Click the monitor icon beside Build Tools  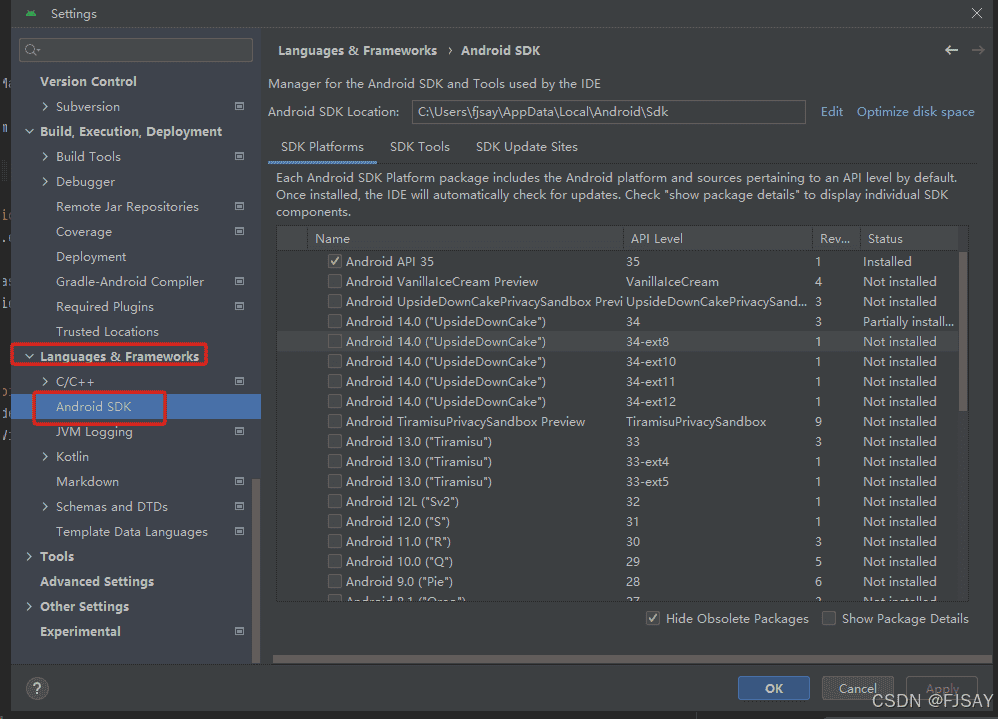pos(238,156)
